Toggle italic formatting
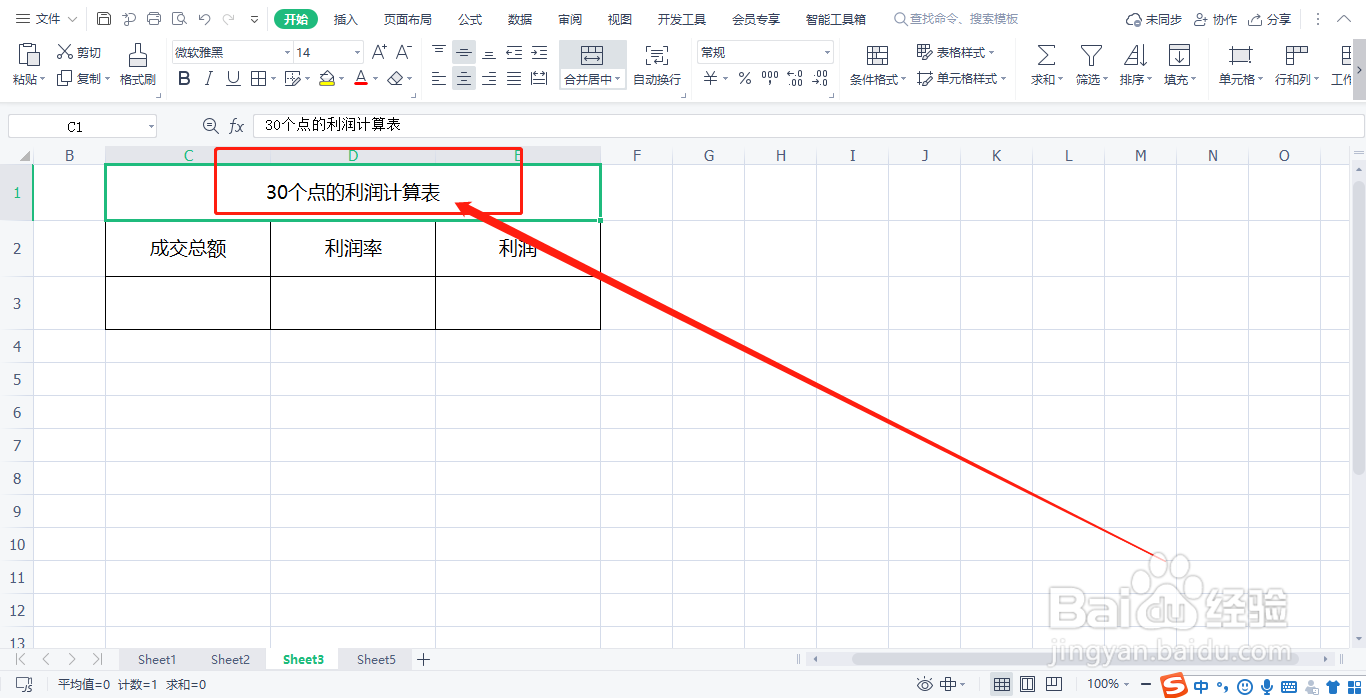The image size is (1366, 698). pos(207,78)
